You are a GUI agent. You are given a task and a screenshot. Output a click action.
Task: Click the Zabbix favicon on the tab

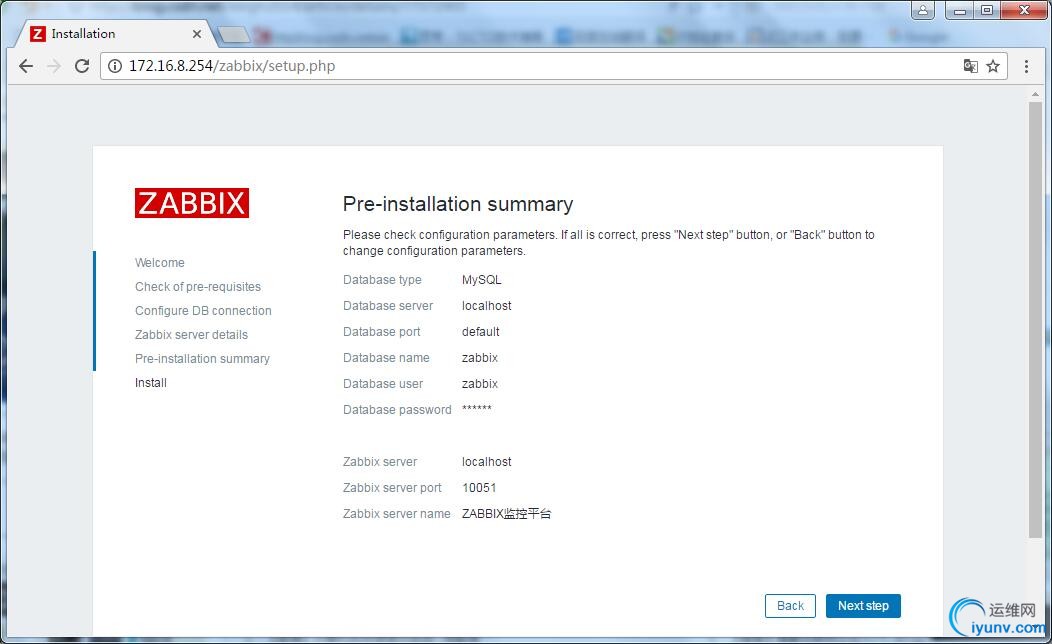click(x=38, y=34)
